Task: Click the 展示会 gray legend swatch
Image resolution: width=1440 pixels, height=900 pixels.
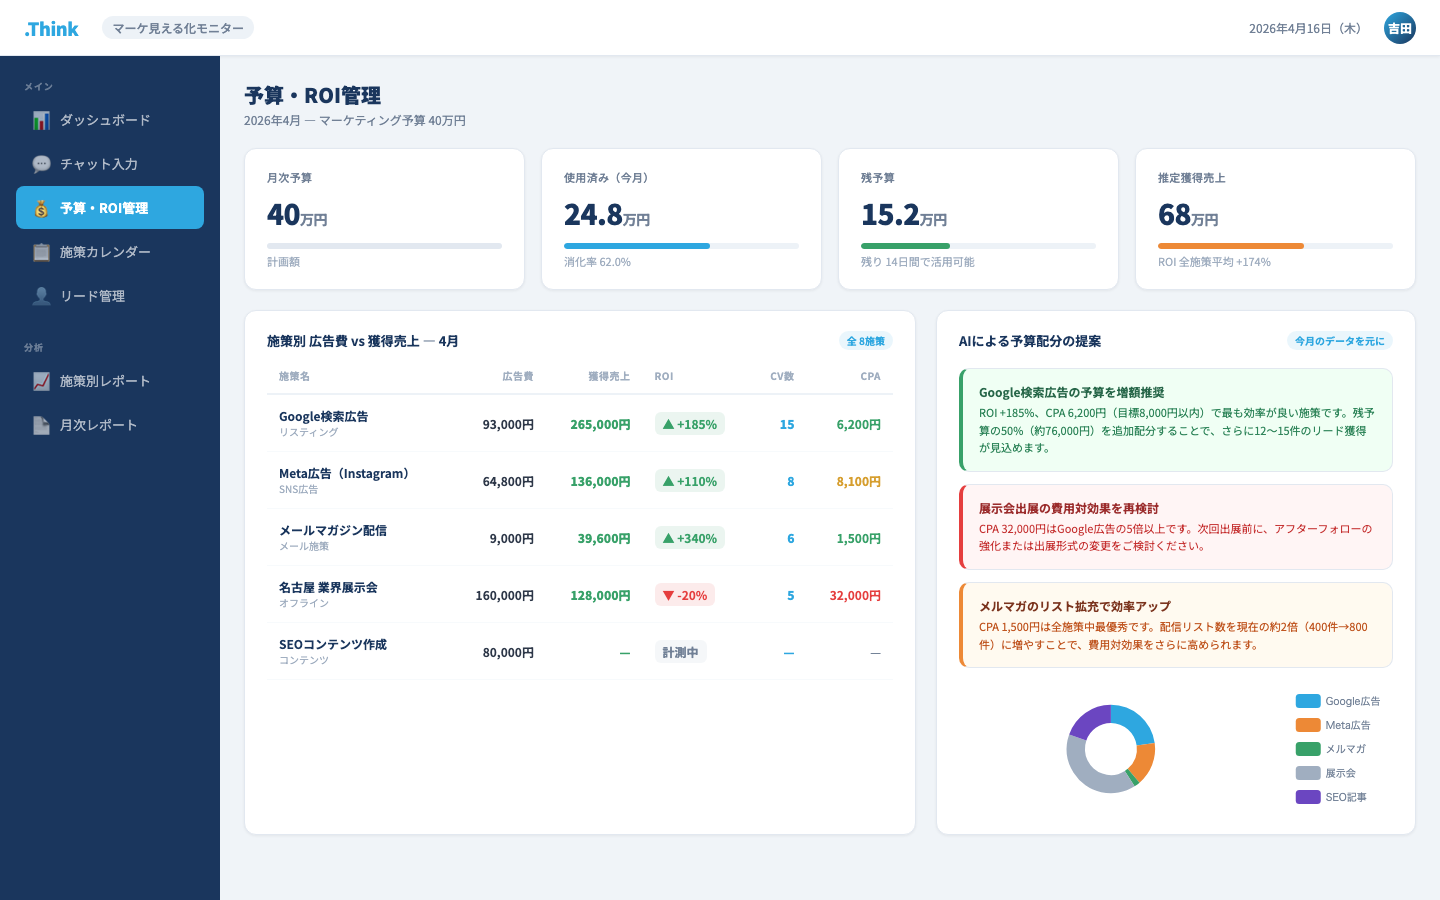Action: click(1308, 773)
